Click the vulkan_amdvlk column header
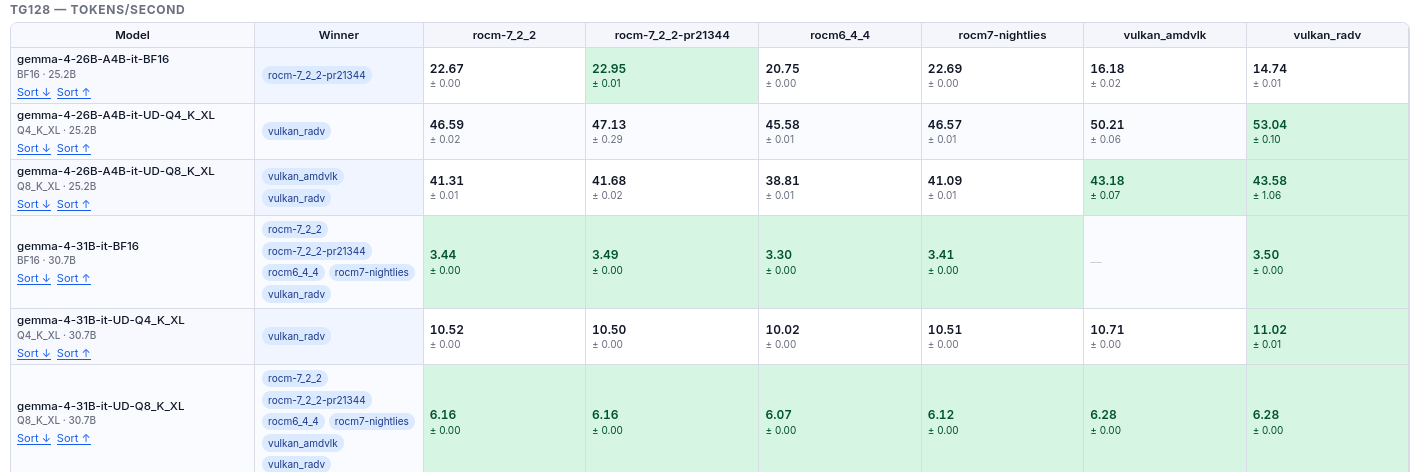Viewport: 1412px width, 472px height. point(1165,35)
